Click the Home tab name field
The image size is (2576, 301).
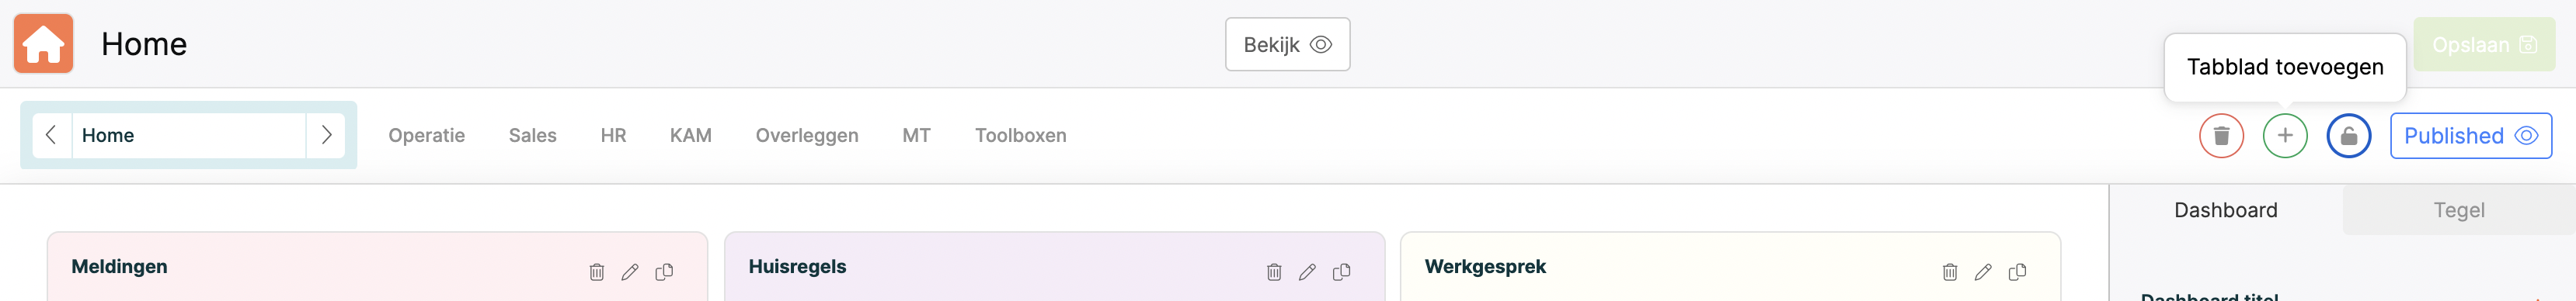[189, 135]
